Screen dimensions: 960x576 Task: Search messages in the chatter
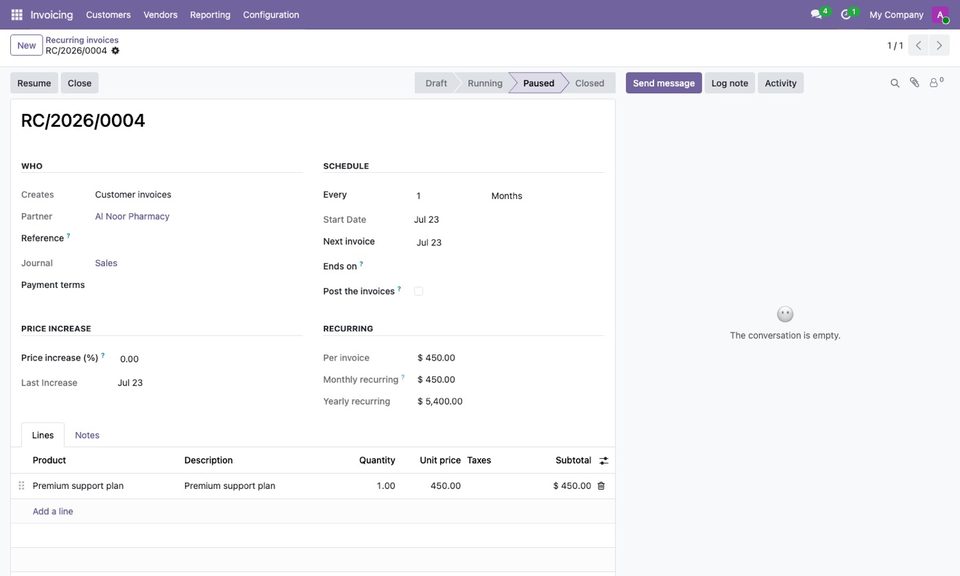click(x=894, y=83)
